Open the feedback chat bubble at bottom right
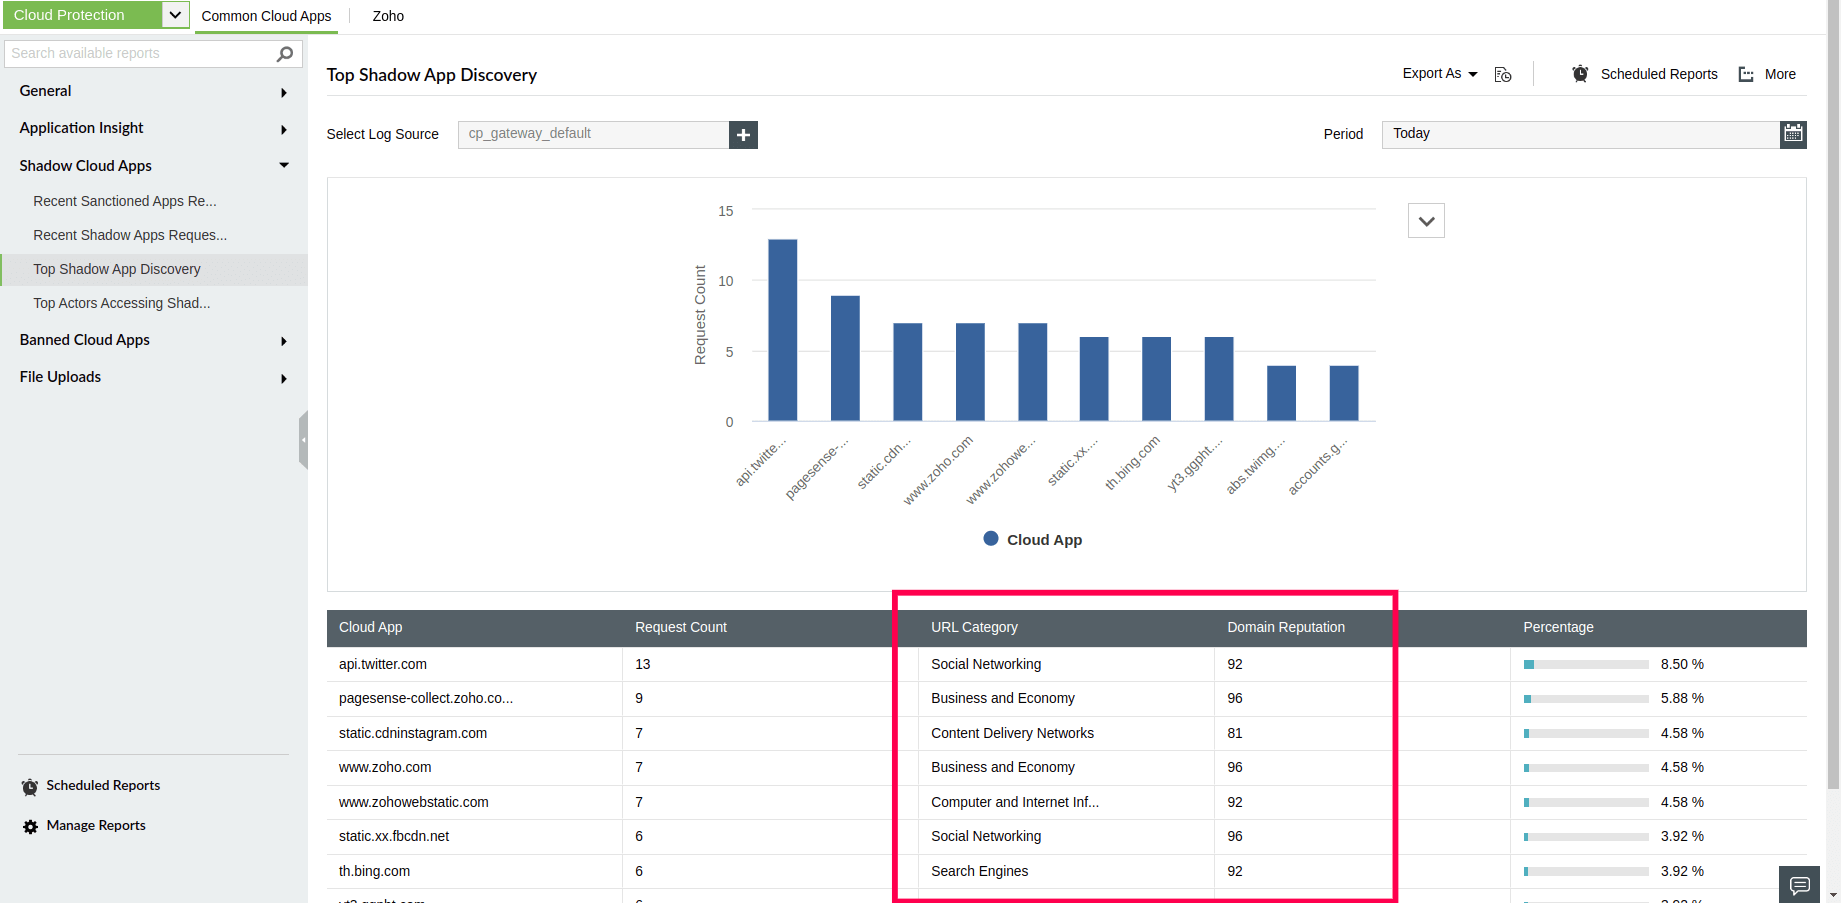 click(x=1799, y=884)
